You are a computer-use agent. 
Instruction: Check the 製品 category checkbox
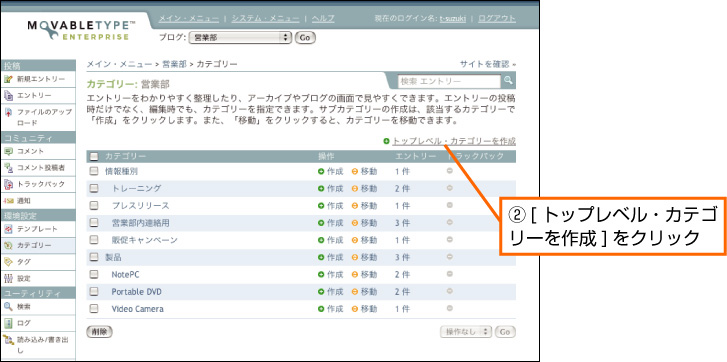94,257
